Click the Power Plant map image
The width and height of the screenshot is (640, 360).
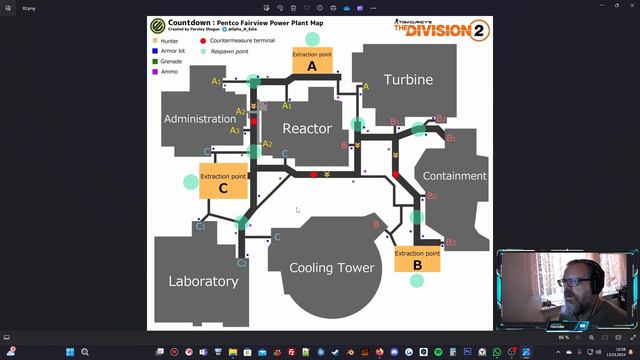tap(320, 173)
